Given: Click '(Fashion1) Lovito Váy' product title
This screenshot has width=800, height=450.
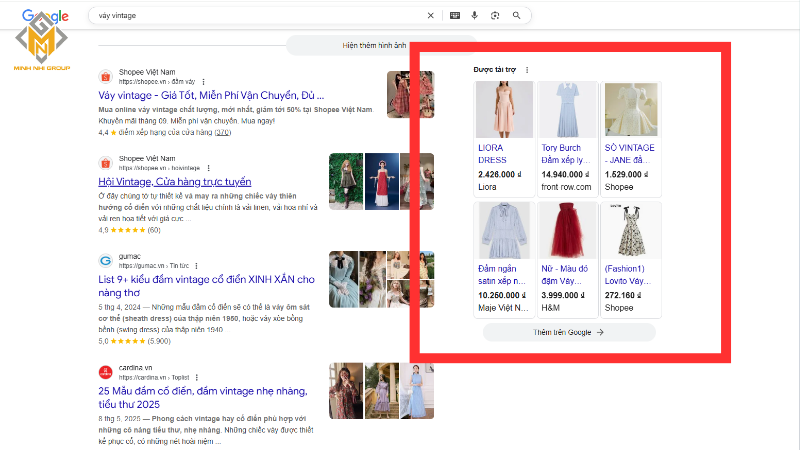Looking at the screenshot, I should pos(628,274).
